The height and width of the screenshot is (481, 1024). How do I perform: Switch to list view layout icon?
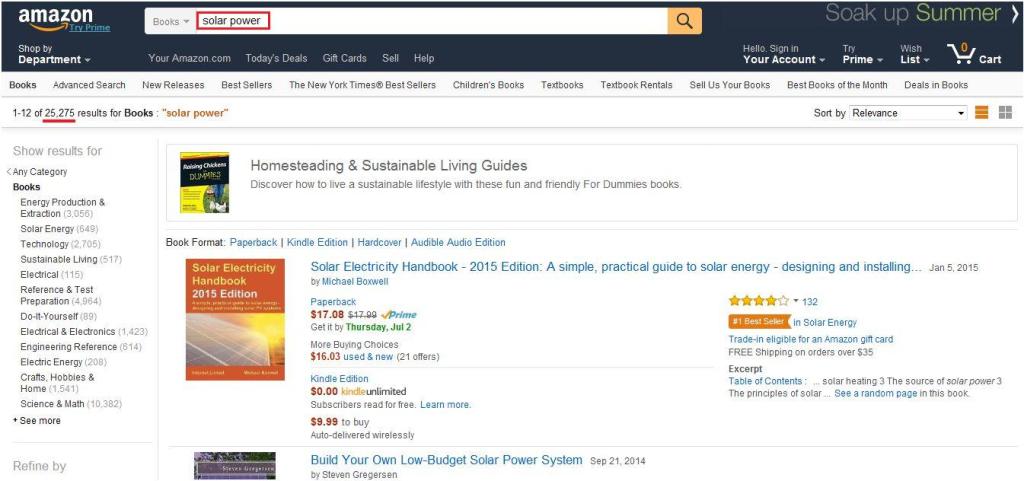click(982, 113)
